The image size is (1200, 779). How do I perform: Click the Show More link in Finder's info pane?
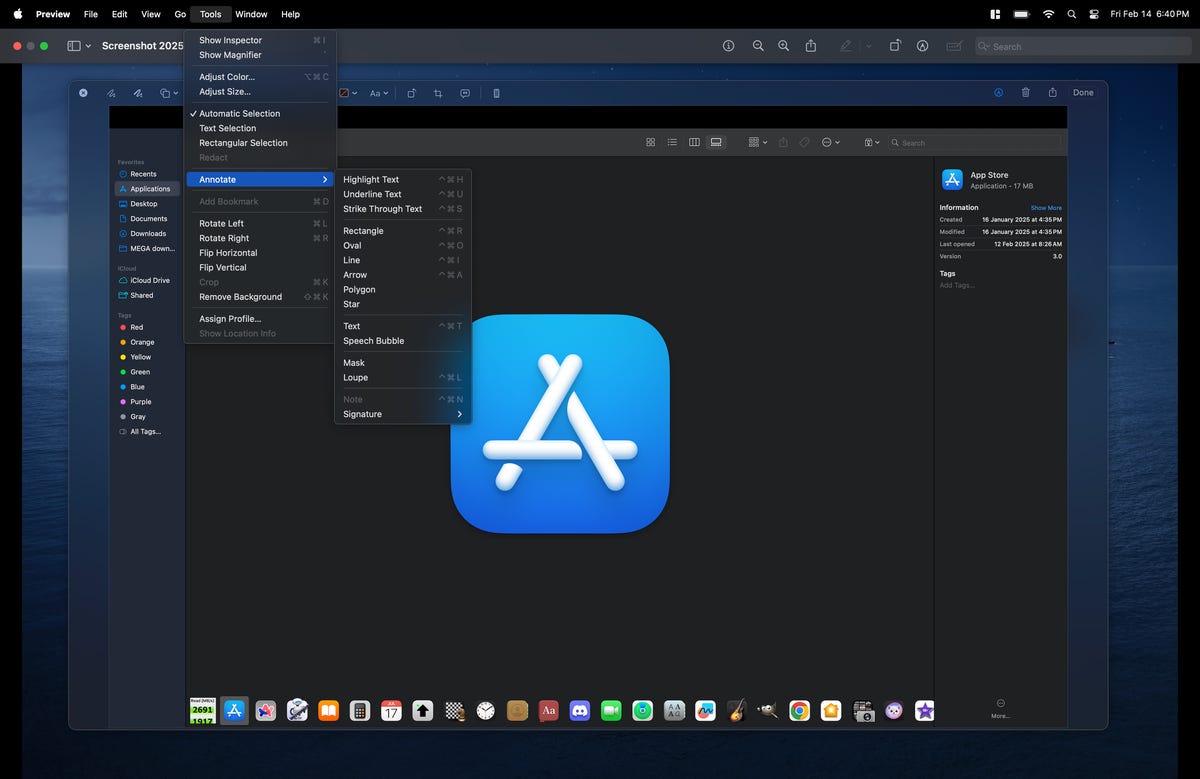[1046, 208]
